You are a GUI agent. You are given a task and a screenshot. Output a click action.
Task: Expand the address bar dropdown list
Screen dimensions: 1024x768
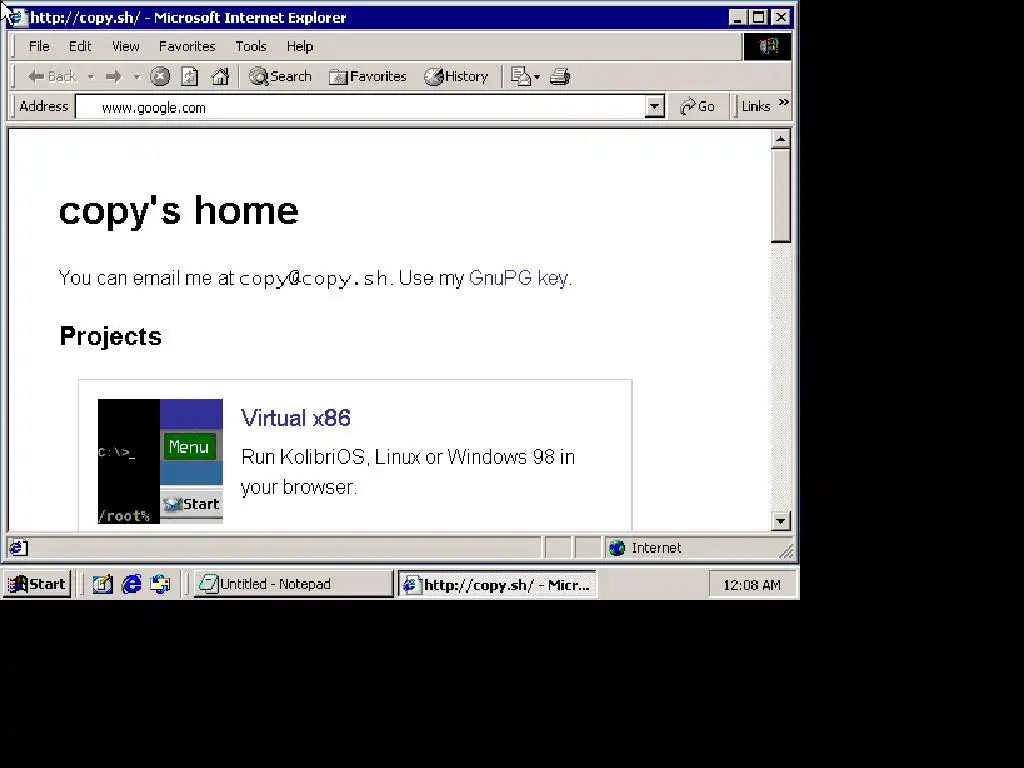pos(654,107)
